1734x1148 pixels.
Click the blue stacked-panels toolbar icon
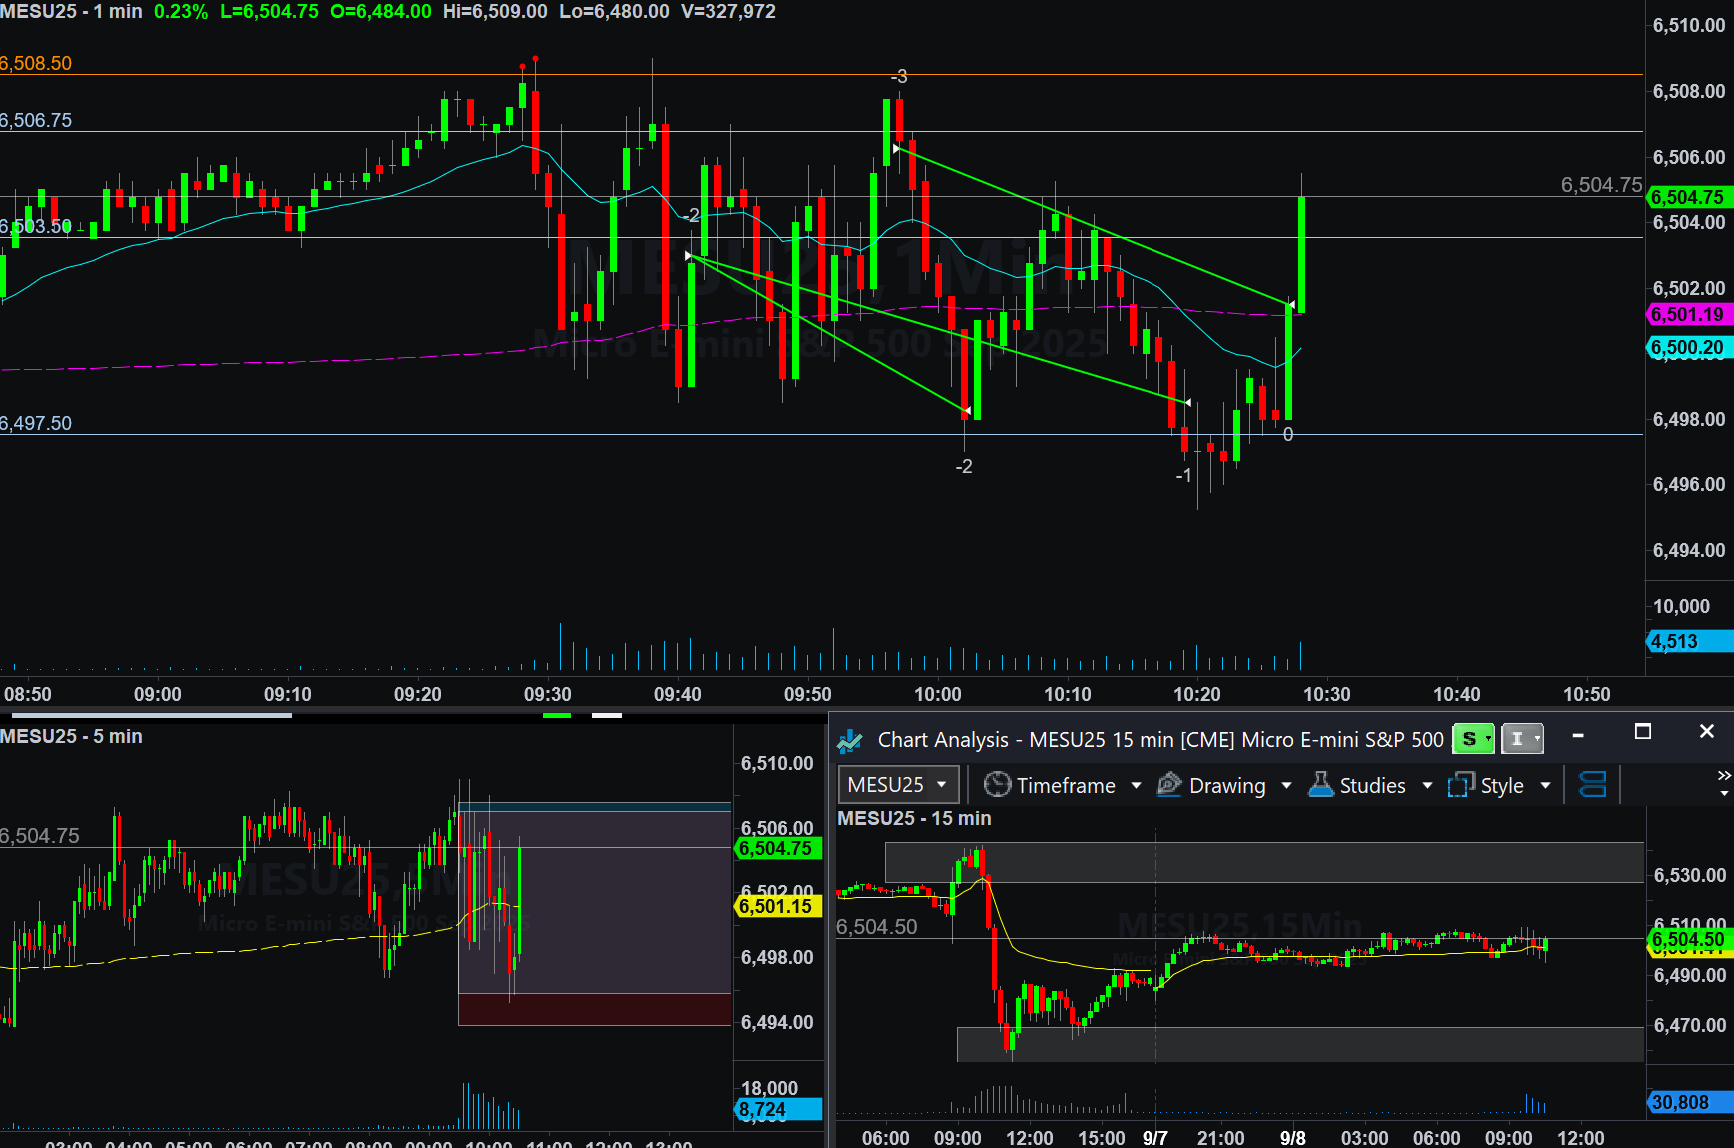(x=1592, y=785)
